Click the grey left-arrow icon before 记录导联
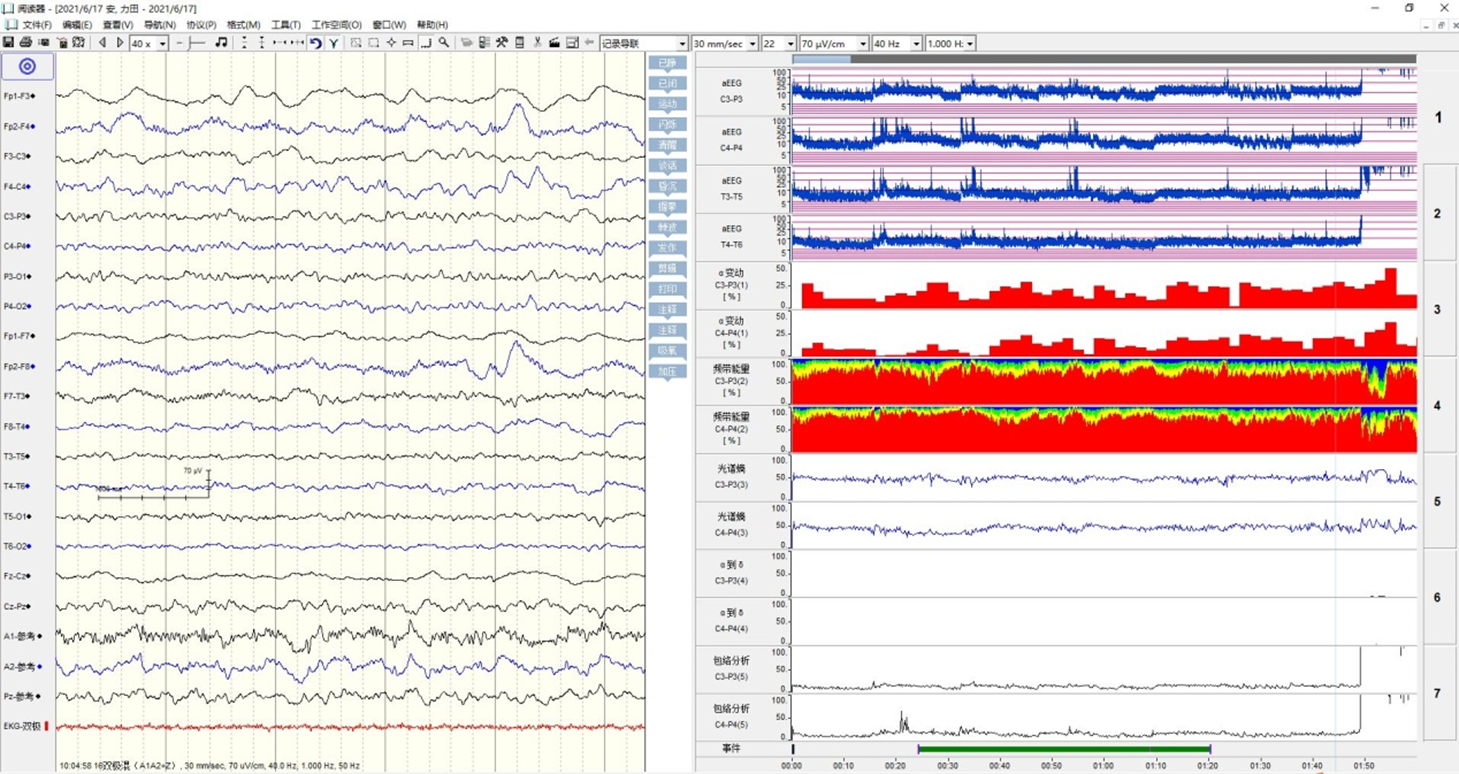The height and width of the screenshot is (774, 1459). click(x=589, y=43)
